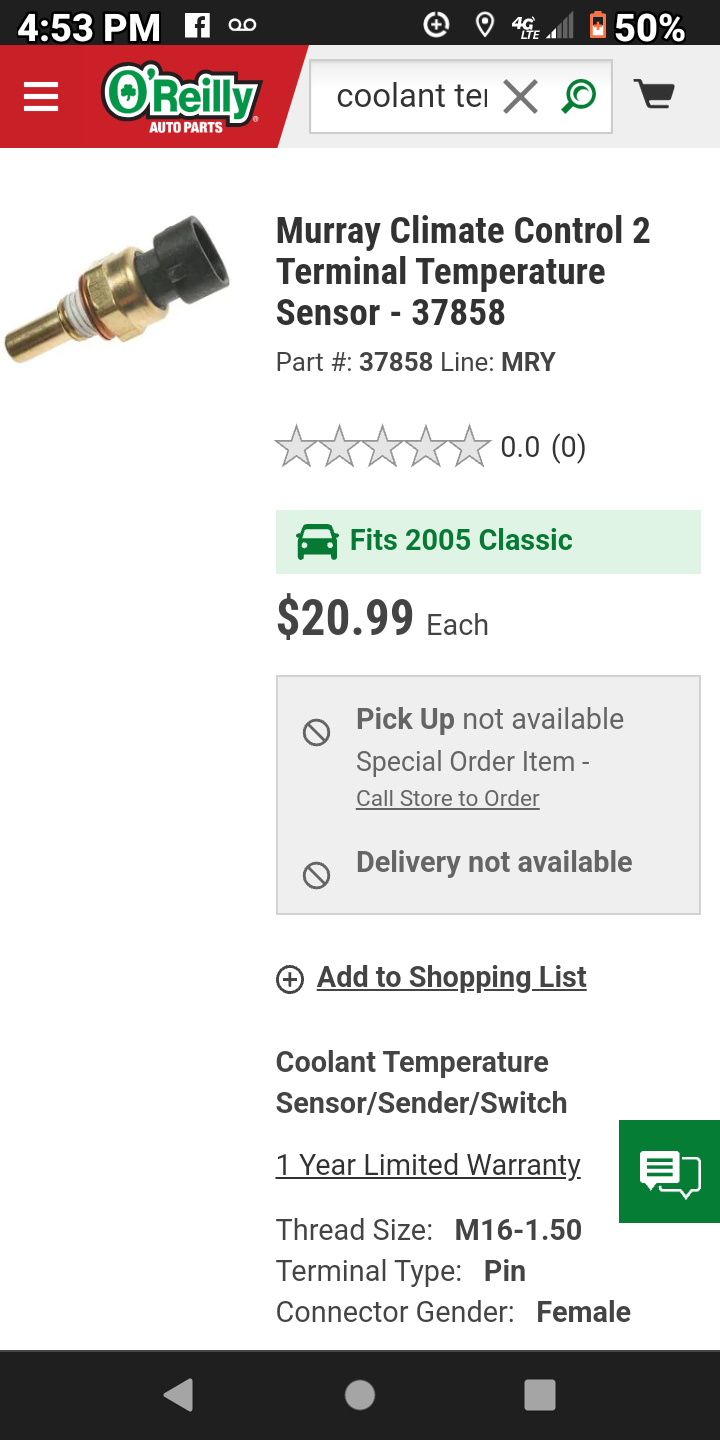The width and height of the screenshot is (720, 1440).
Task: Tap the green car fitment icon
Action: coord(317,541)
